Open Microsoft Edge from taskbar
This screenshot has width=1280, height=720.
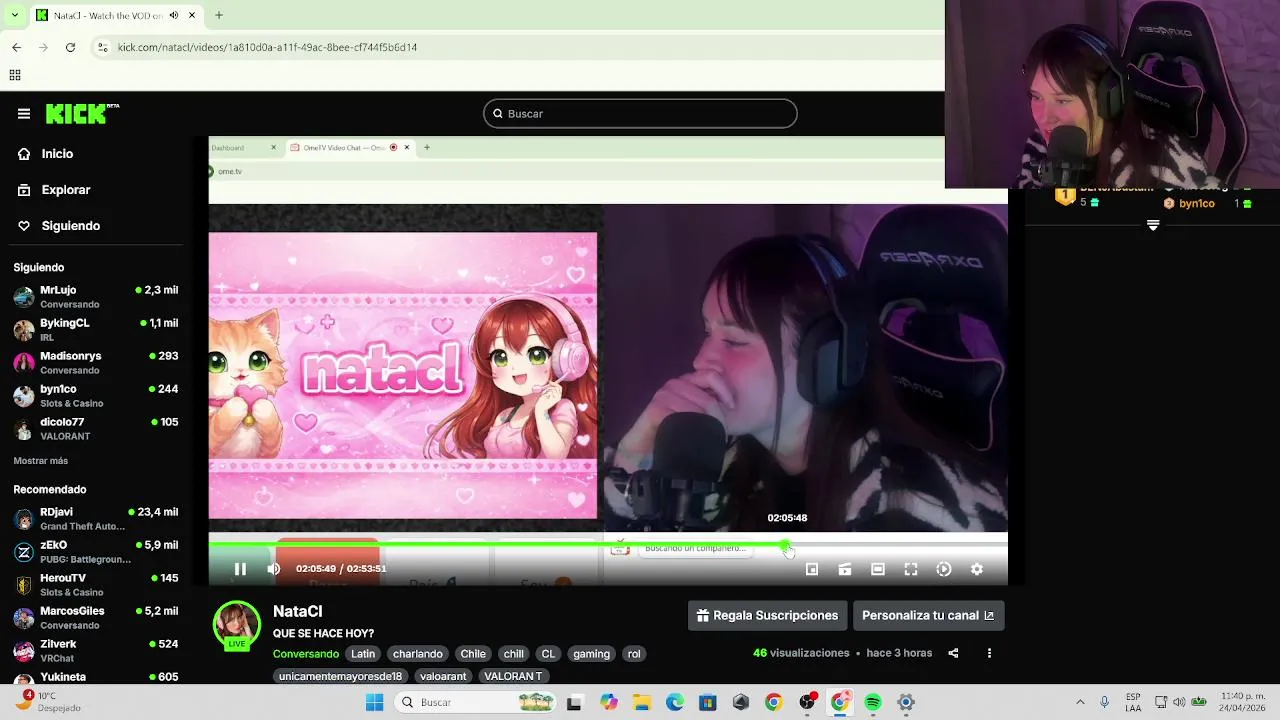(675, 702)
